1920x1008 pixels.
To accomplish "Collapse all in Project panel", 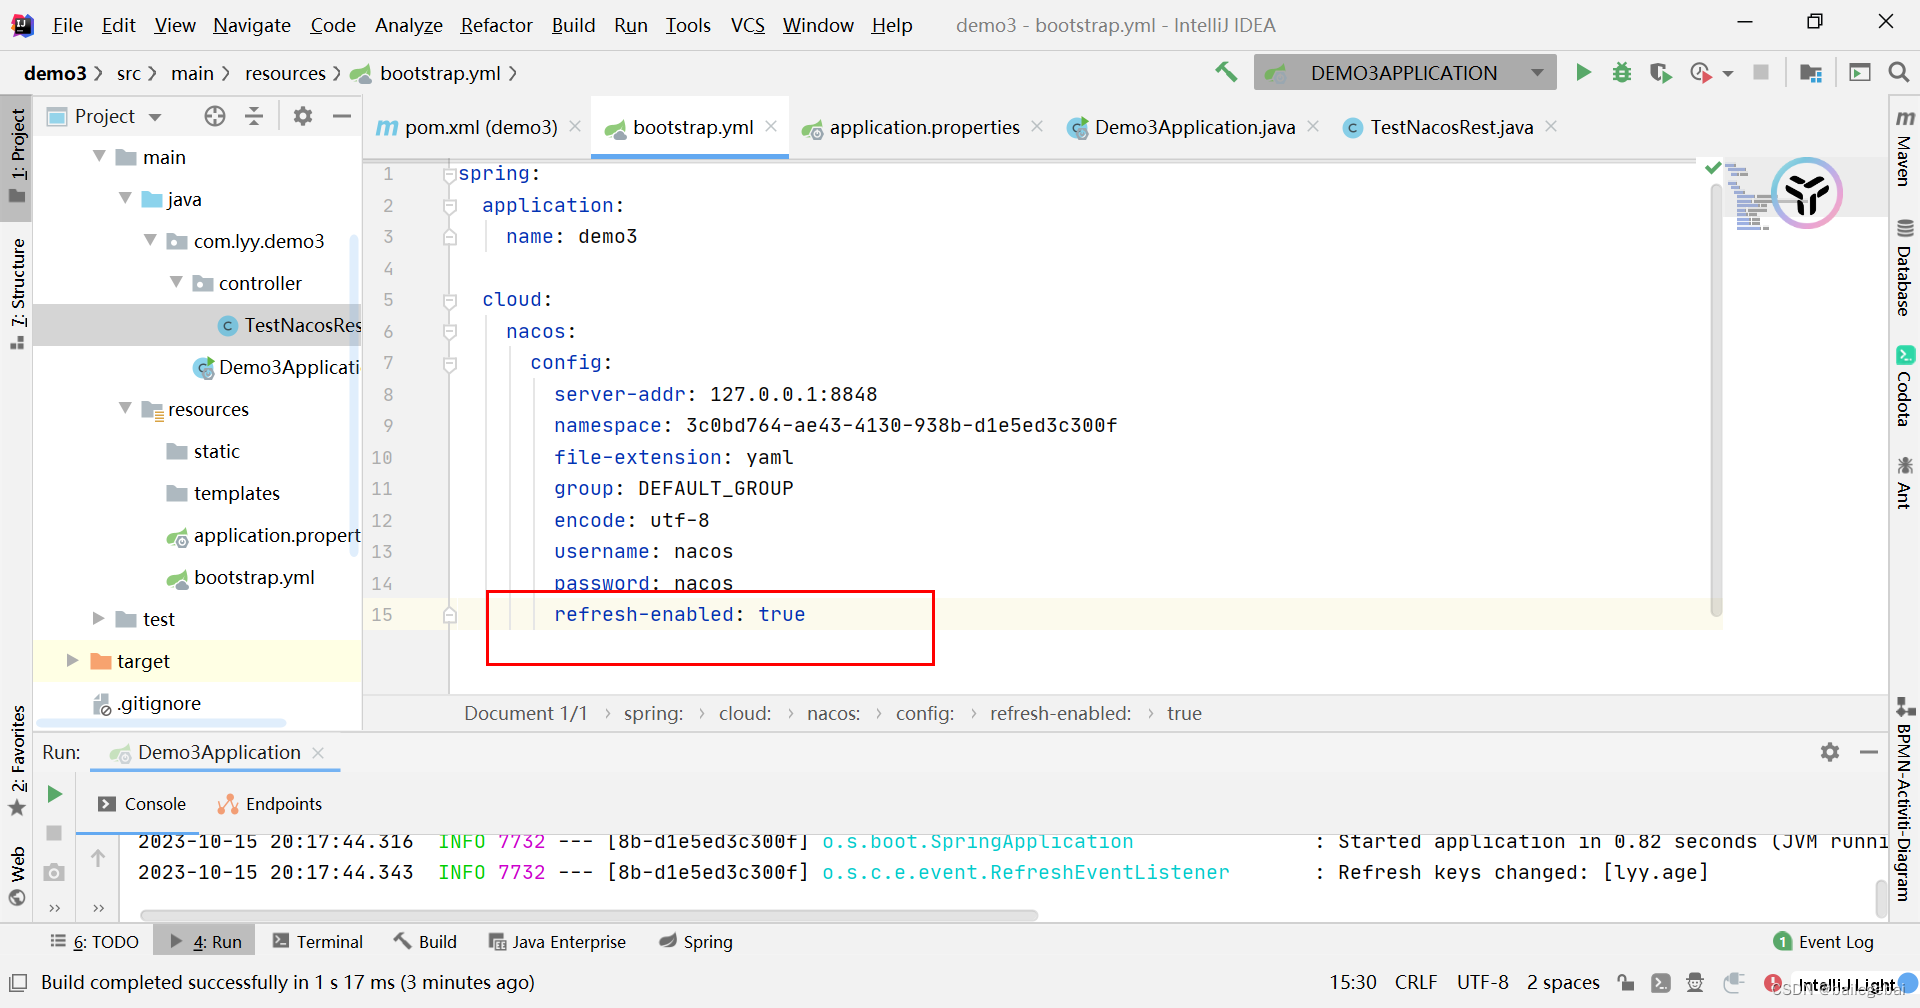I will pos(254,116).
